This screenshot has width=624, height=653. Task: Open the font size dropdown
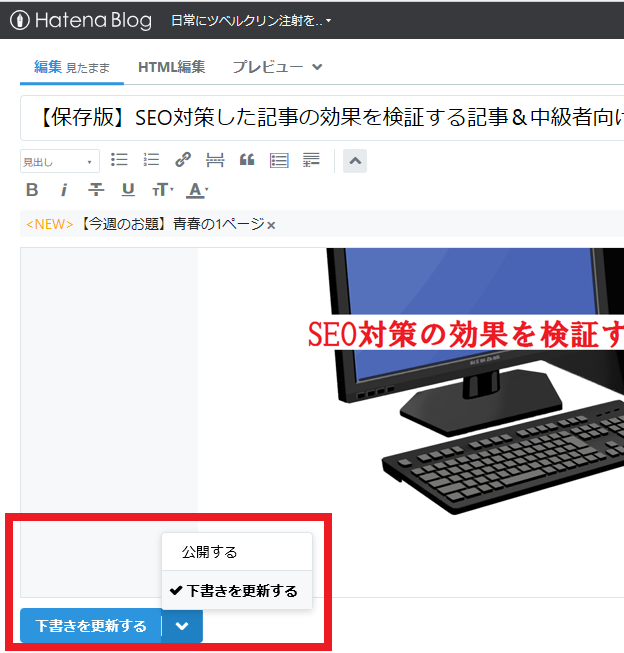(x=162, y=190)
